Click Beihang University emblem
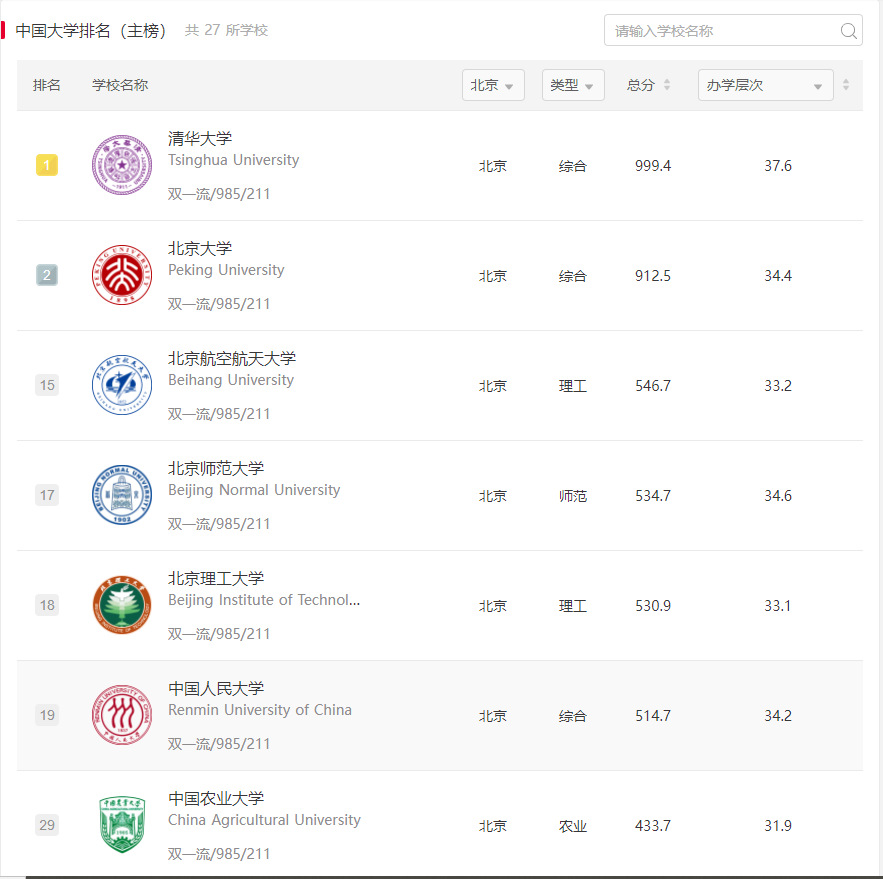Viewport: 883px width, 879px height. (122, 385)
